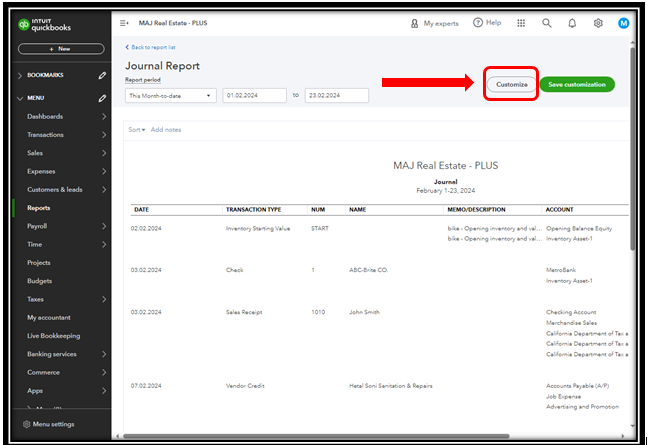Screen dimensions: 649x445
Task: Click the DATE column header
Action: [x=141, y=210]
